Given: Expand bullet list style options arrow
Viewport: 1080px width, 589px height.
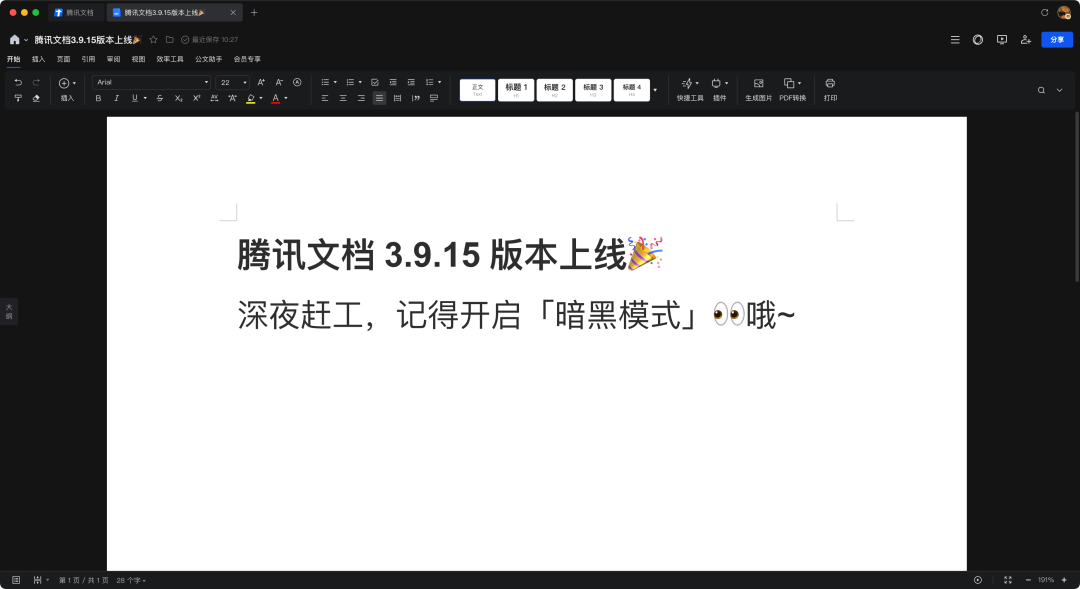Looking at the screenshot, I should pyautogui.click(x=335, y=83).
